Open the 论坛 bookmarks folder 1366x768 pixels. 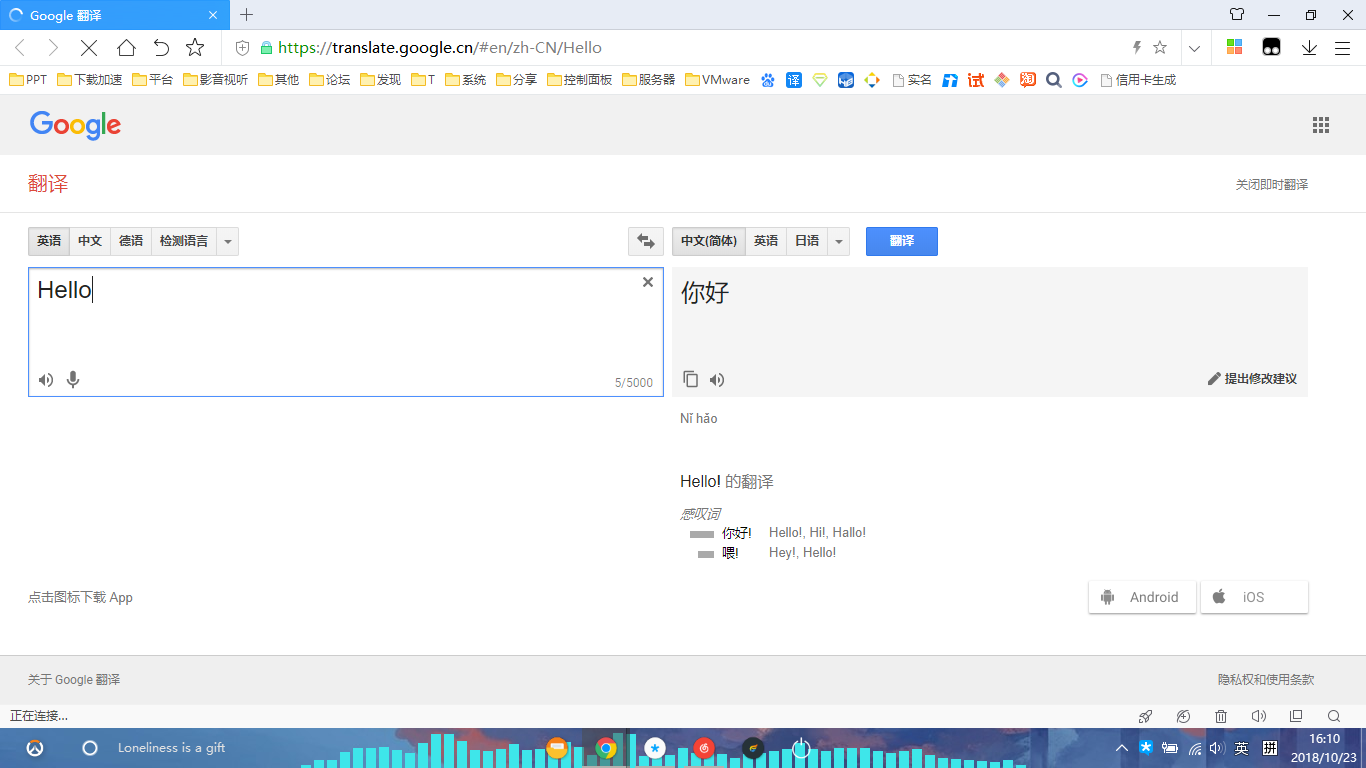coord(330,80)
